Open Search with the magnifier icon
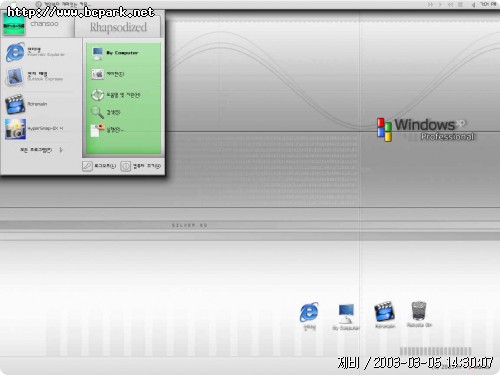500x375 pixels. point(106,112)
